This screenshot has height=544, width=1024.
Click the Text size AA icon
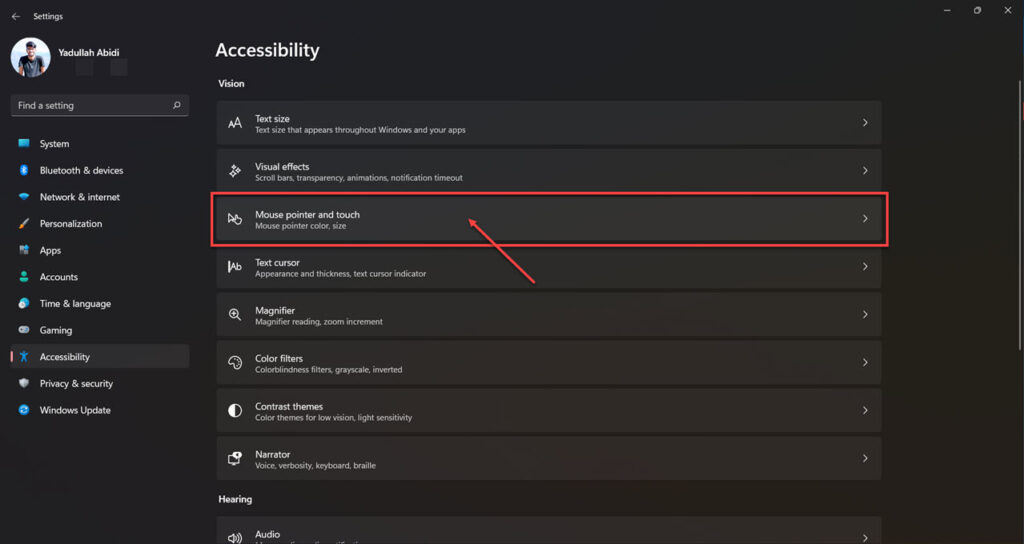[x=234, y=123]
